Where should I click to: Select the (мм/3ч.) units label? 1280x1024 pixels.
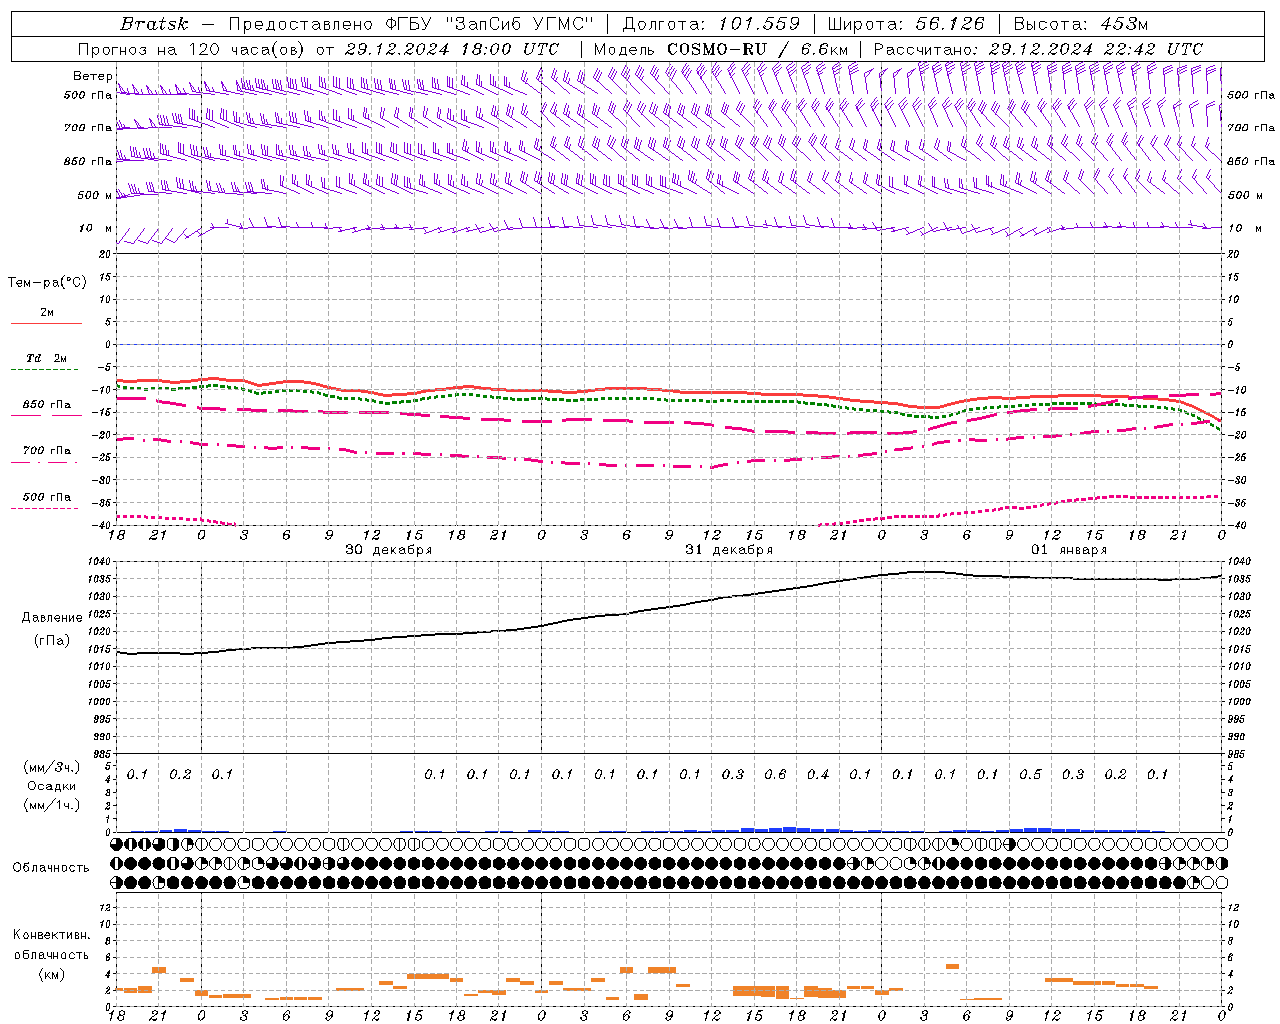click(52, 767)
